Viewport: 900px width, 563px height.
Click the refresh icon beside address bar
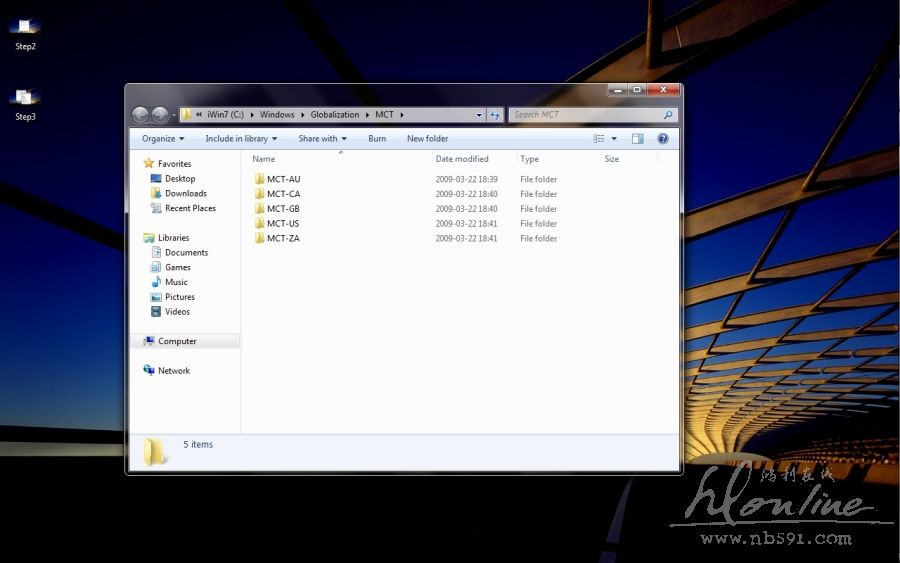point(495,115)
